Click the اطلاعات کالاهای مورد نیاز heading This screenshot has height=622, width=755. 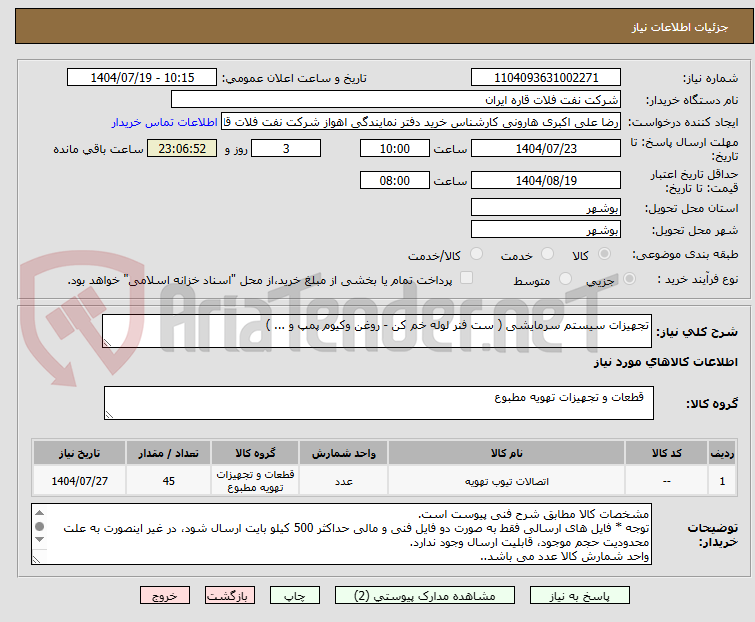click(x=665, y=362)
